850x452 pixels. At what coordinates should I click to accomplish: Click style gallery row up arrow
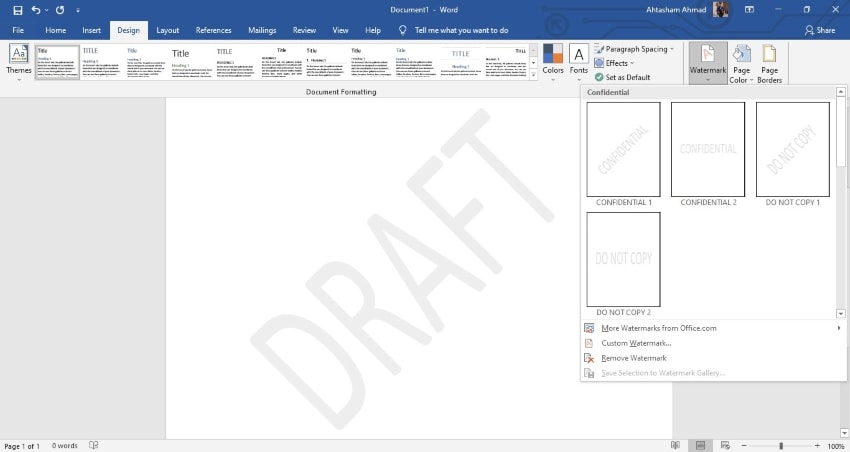click(533, 50)
